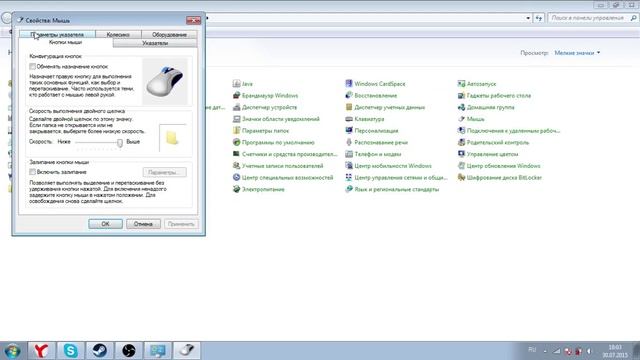Screen dimensions: 640x360
Task: Switch to the Колесико tab
Action: pos(118,35)
